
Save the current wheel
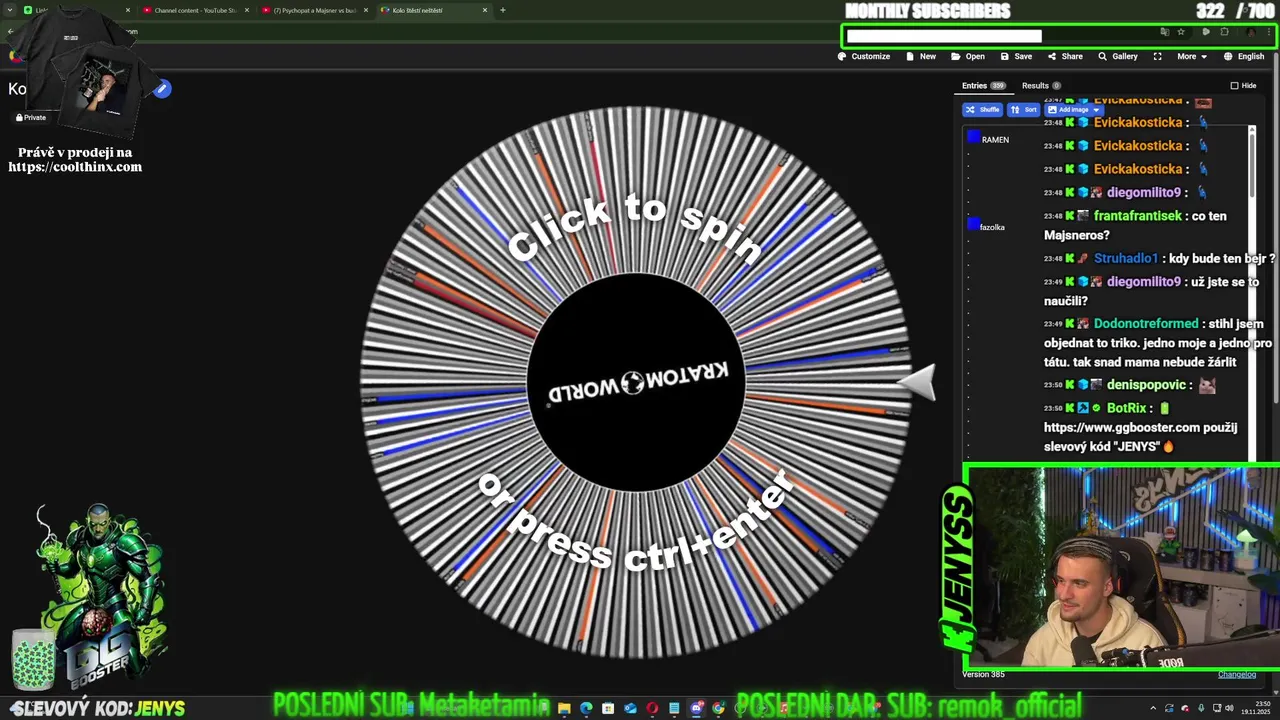(x=1016, y=56)
